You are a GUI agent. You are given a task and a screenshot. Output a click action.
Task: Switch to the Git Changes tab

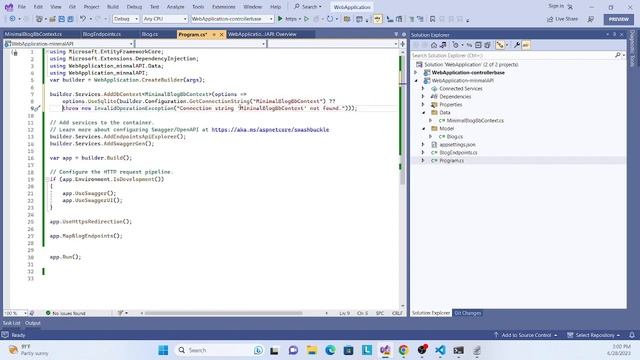(x=468, y=313)
